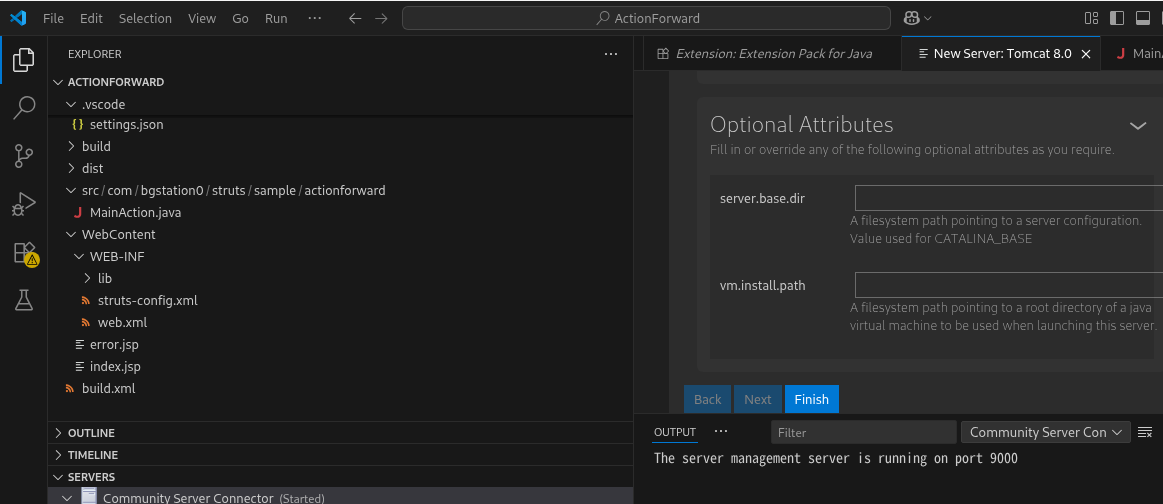Go back with the left arrow
Screen dimensions: 1163x504
[x=355, y=19]
